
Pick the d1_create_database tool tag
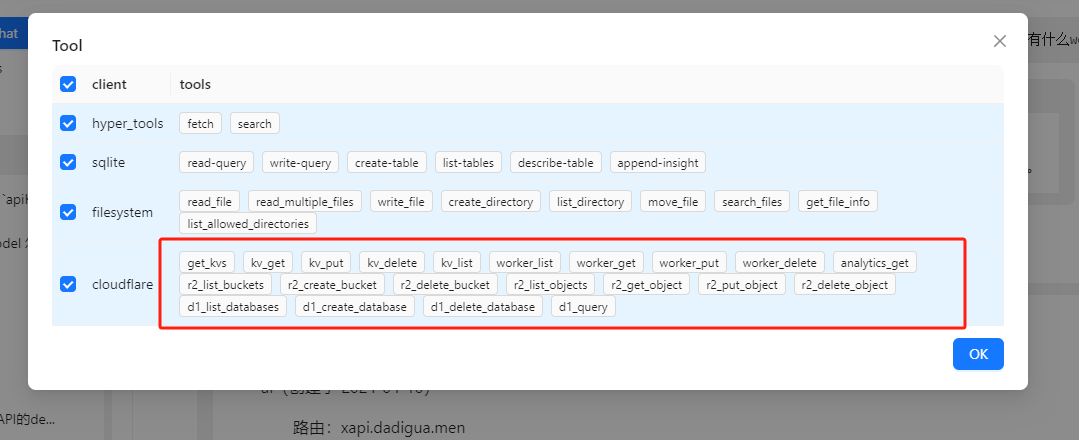355,306
